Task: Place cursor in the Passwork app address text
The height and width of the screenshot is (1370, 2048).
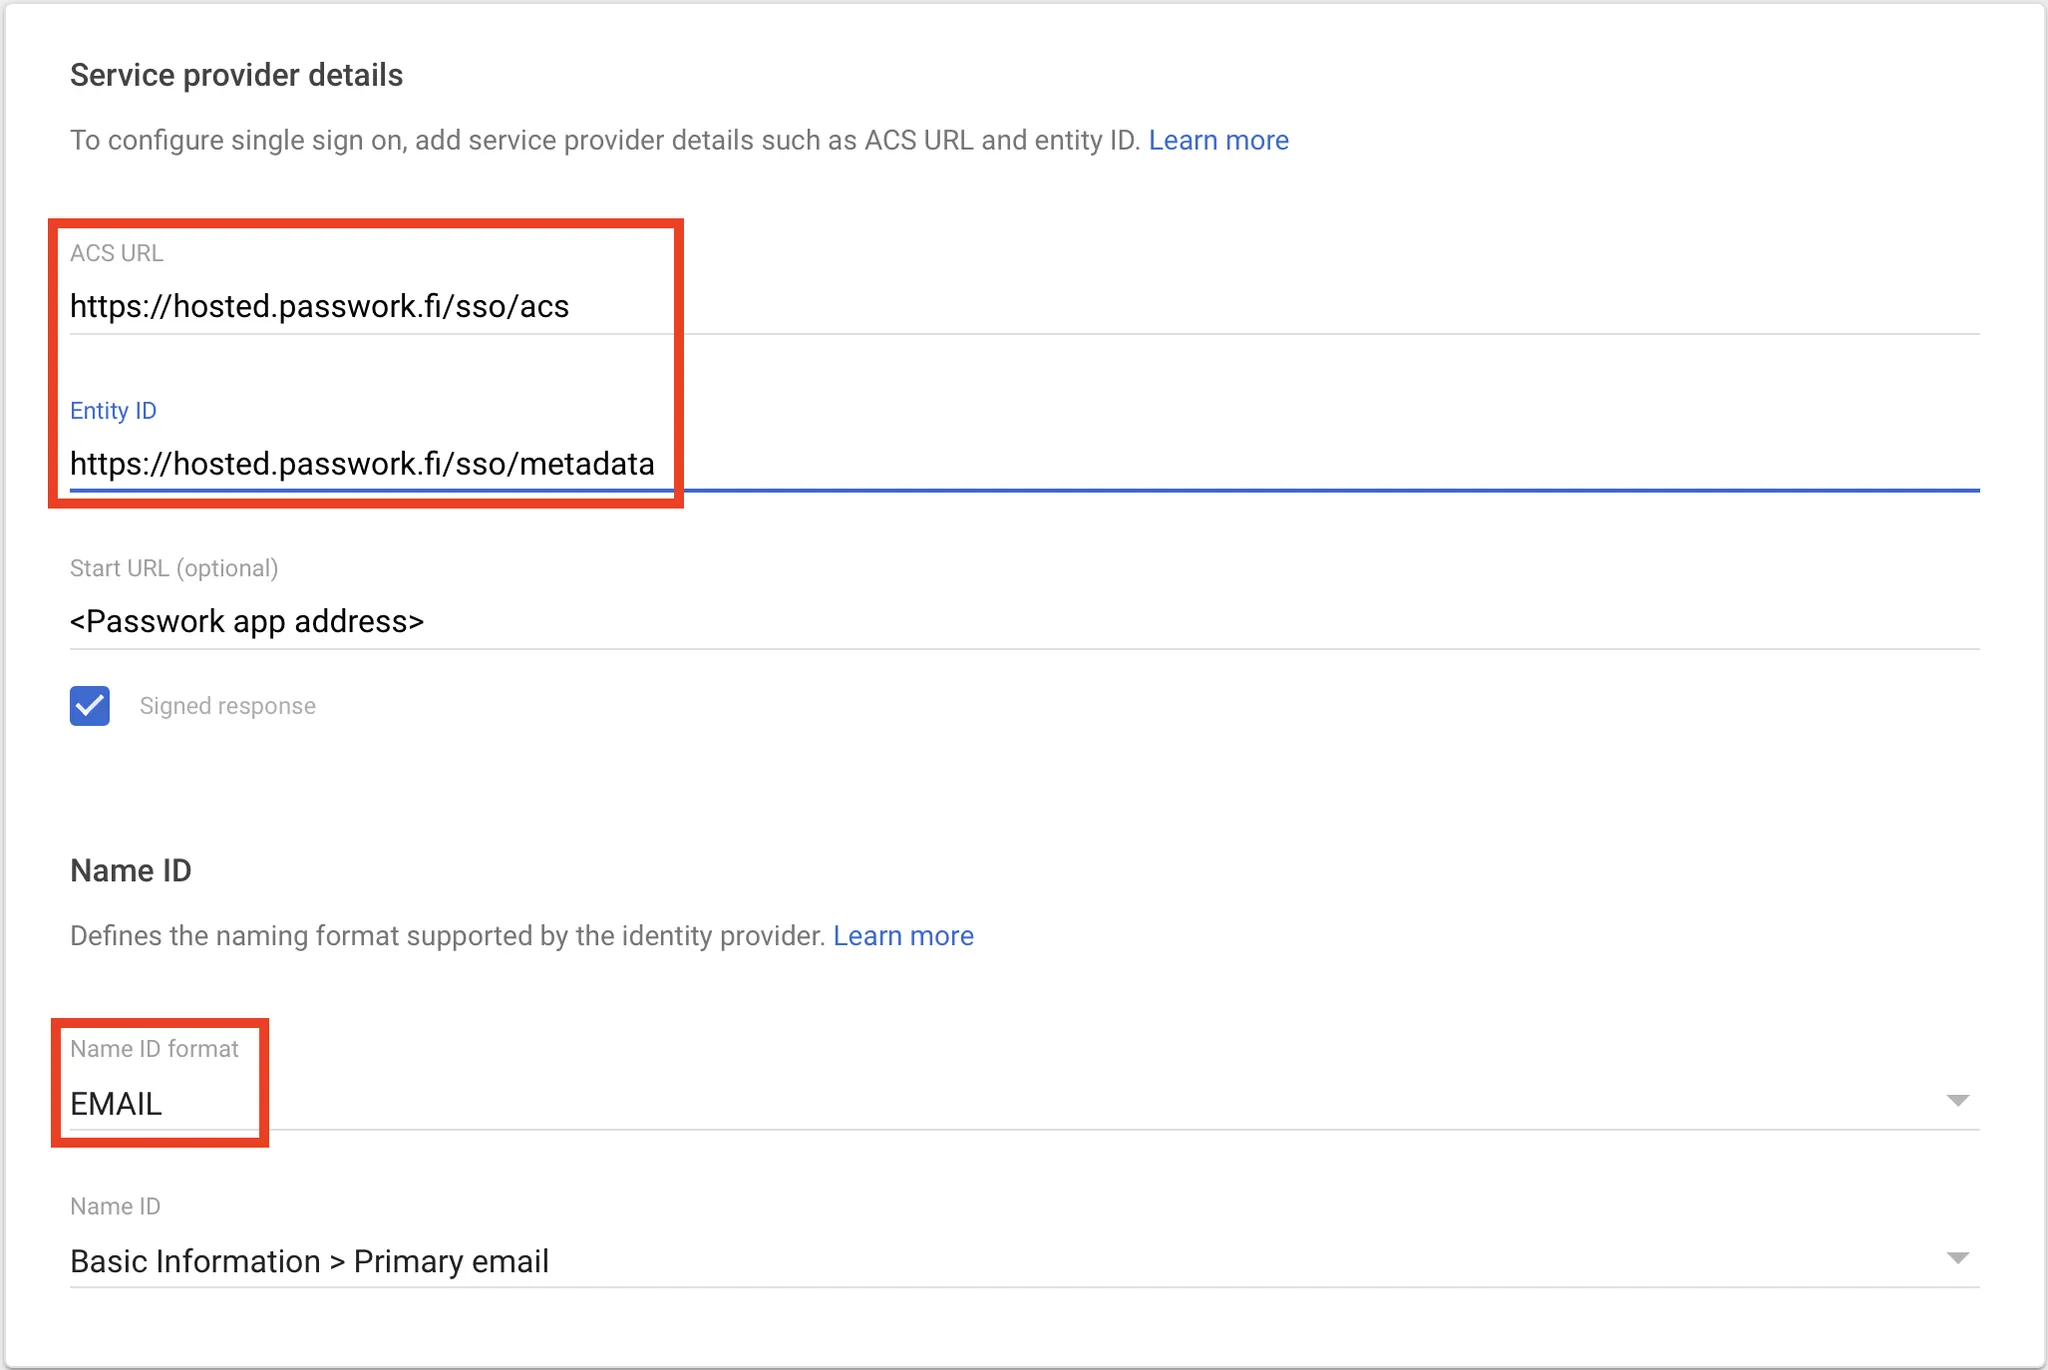Action: click(247, 621)
